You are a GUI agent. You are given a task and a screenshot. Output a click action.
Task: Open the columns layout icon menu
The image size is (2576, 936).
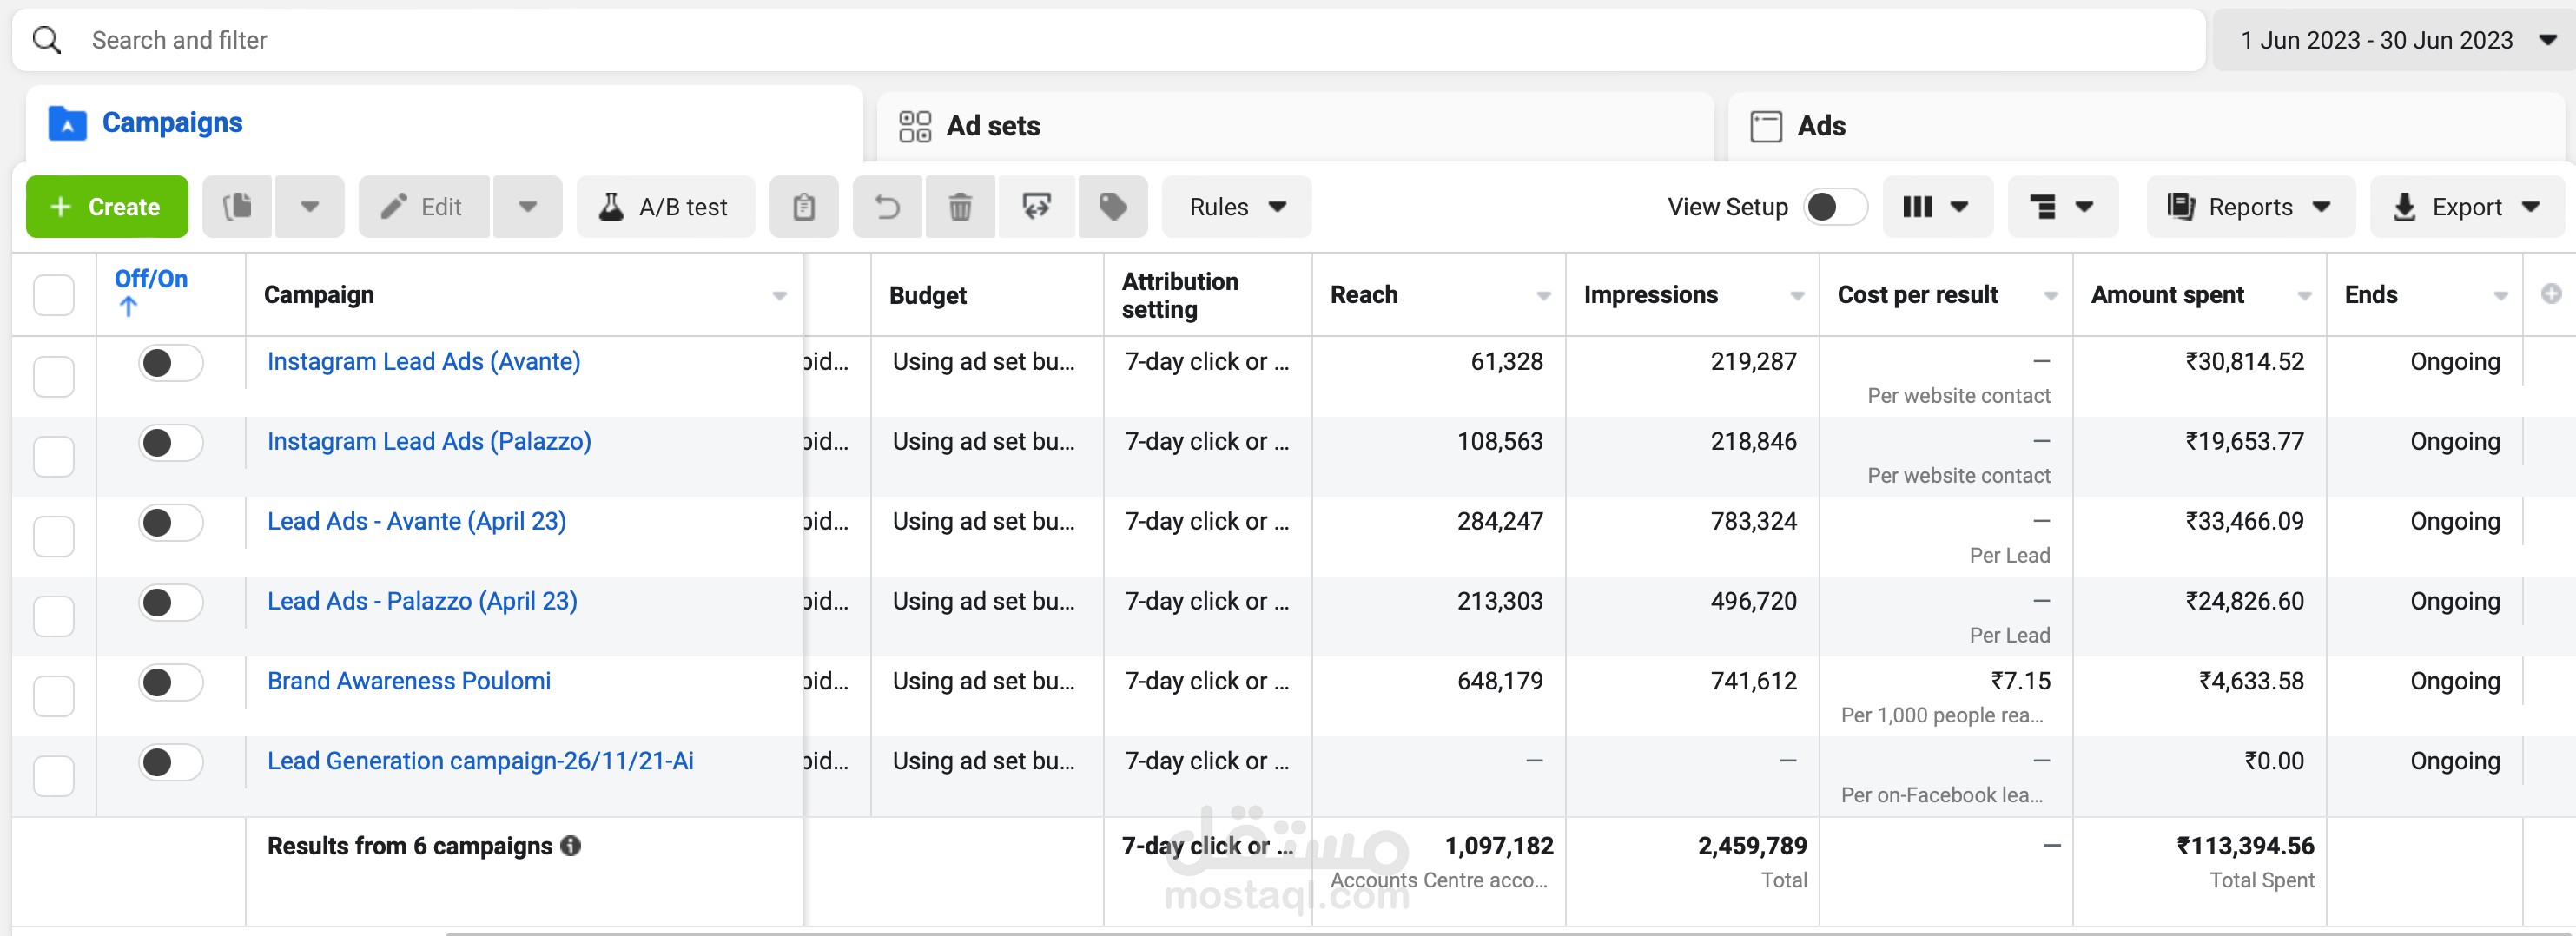pyautogui.click(x=1936, y=207)
